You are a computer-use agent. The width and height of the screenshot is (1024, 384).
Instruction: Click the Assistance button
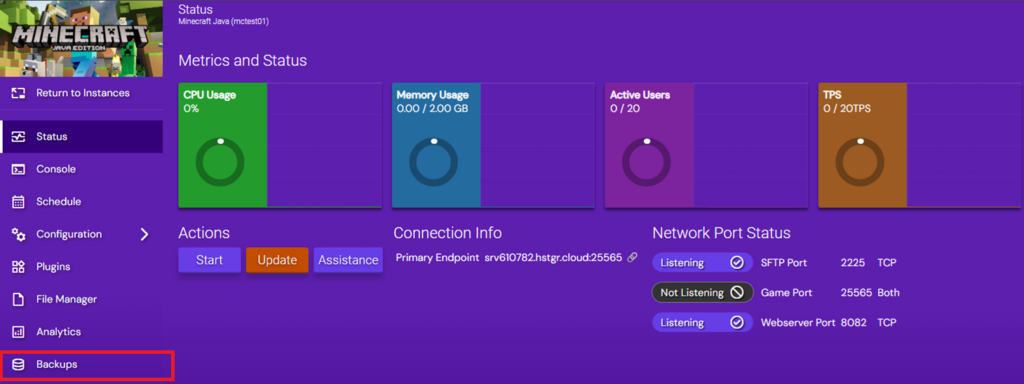click(348, 260)
